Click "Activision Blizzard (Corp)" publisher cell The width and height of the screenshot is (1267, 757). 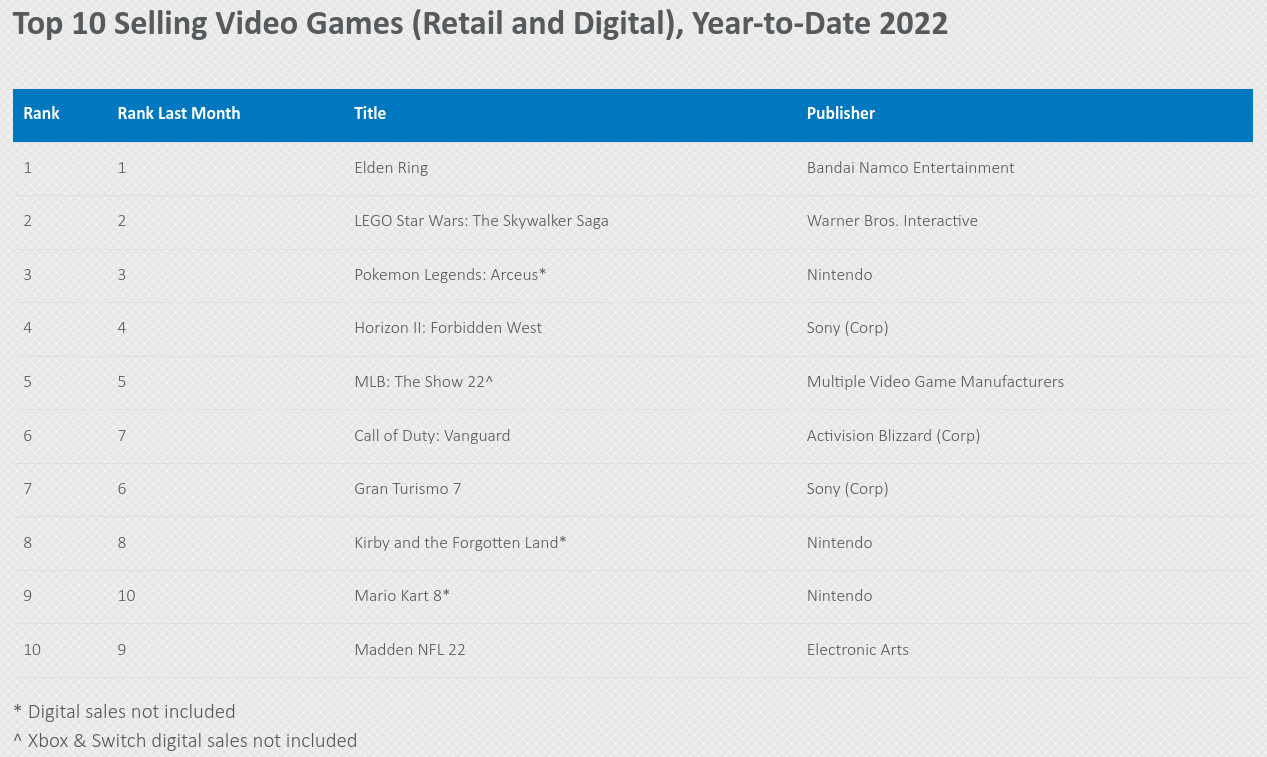click(893, 436)
